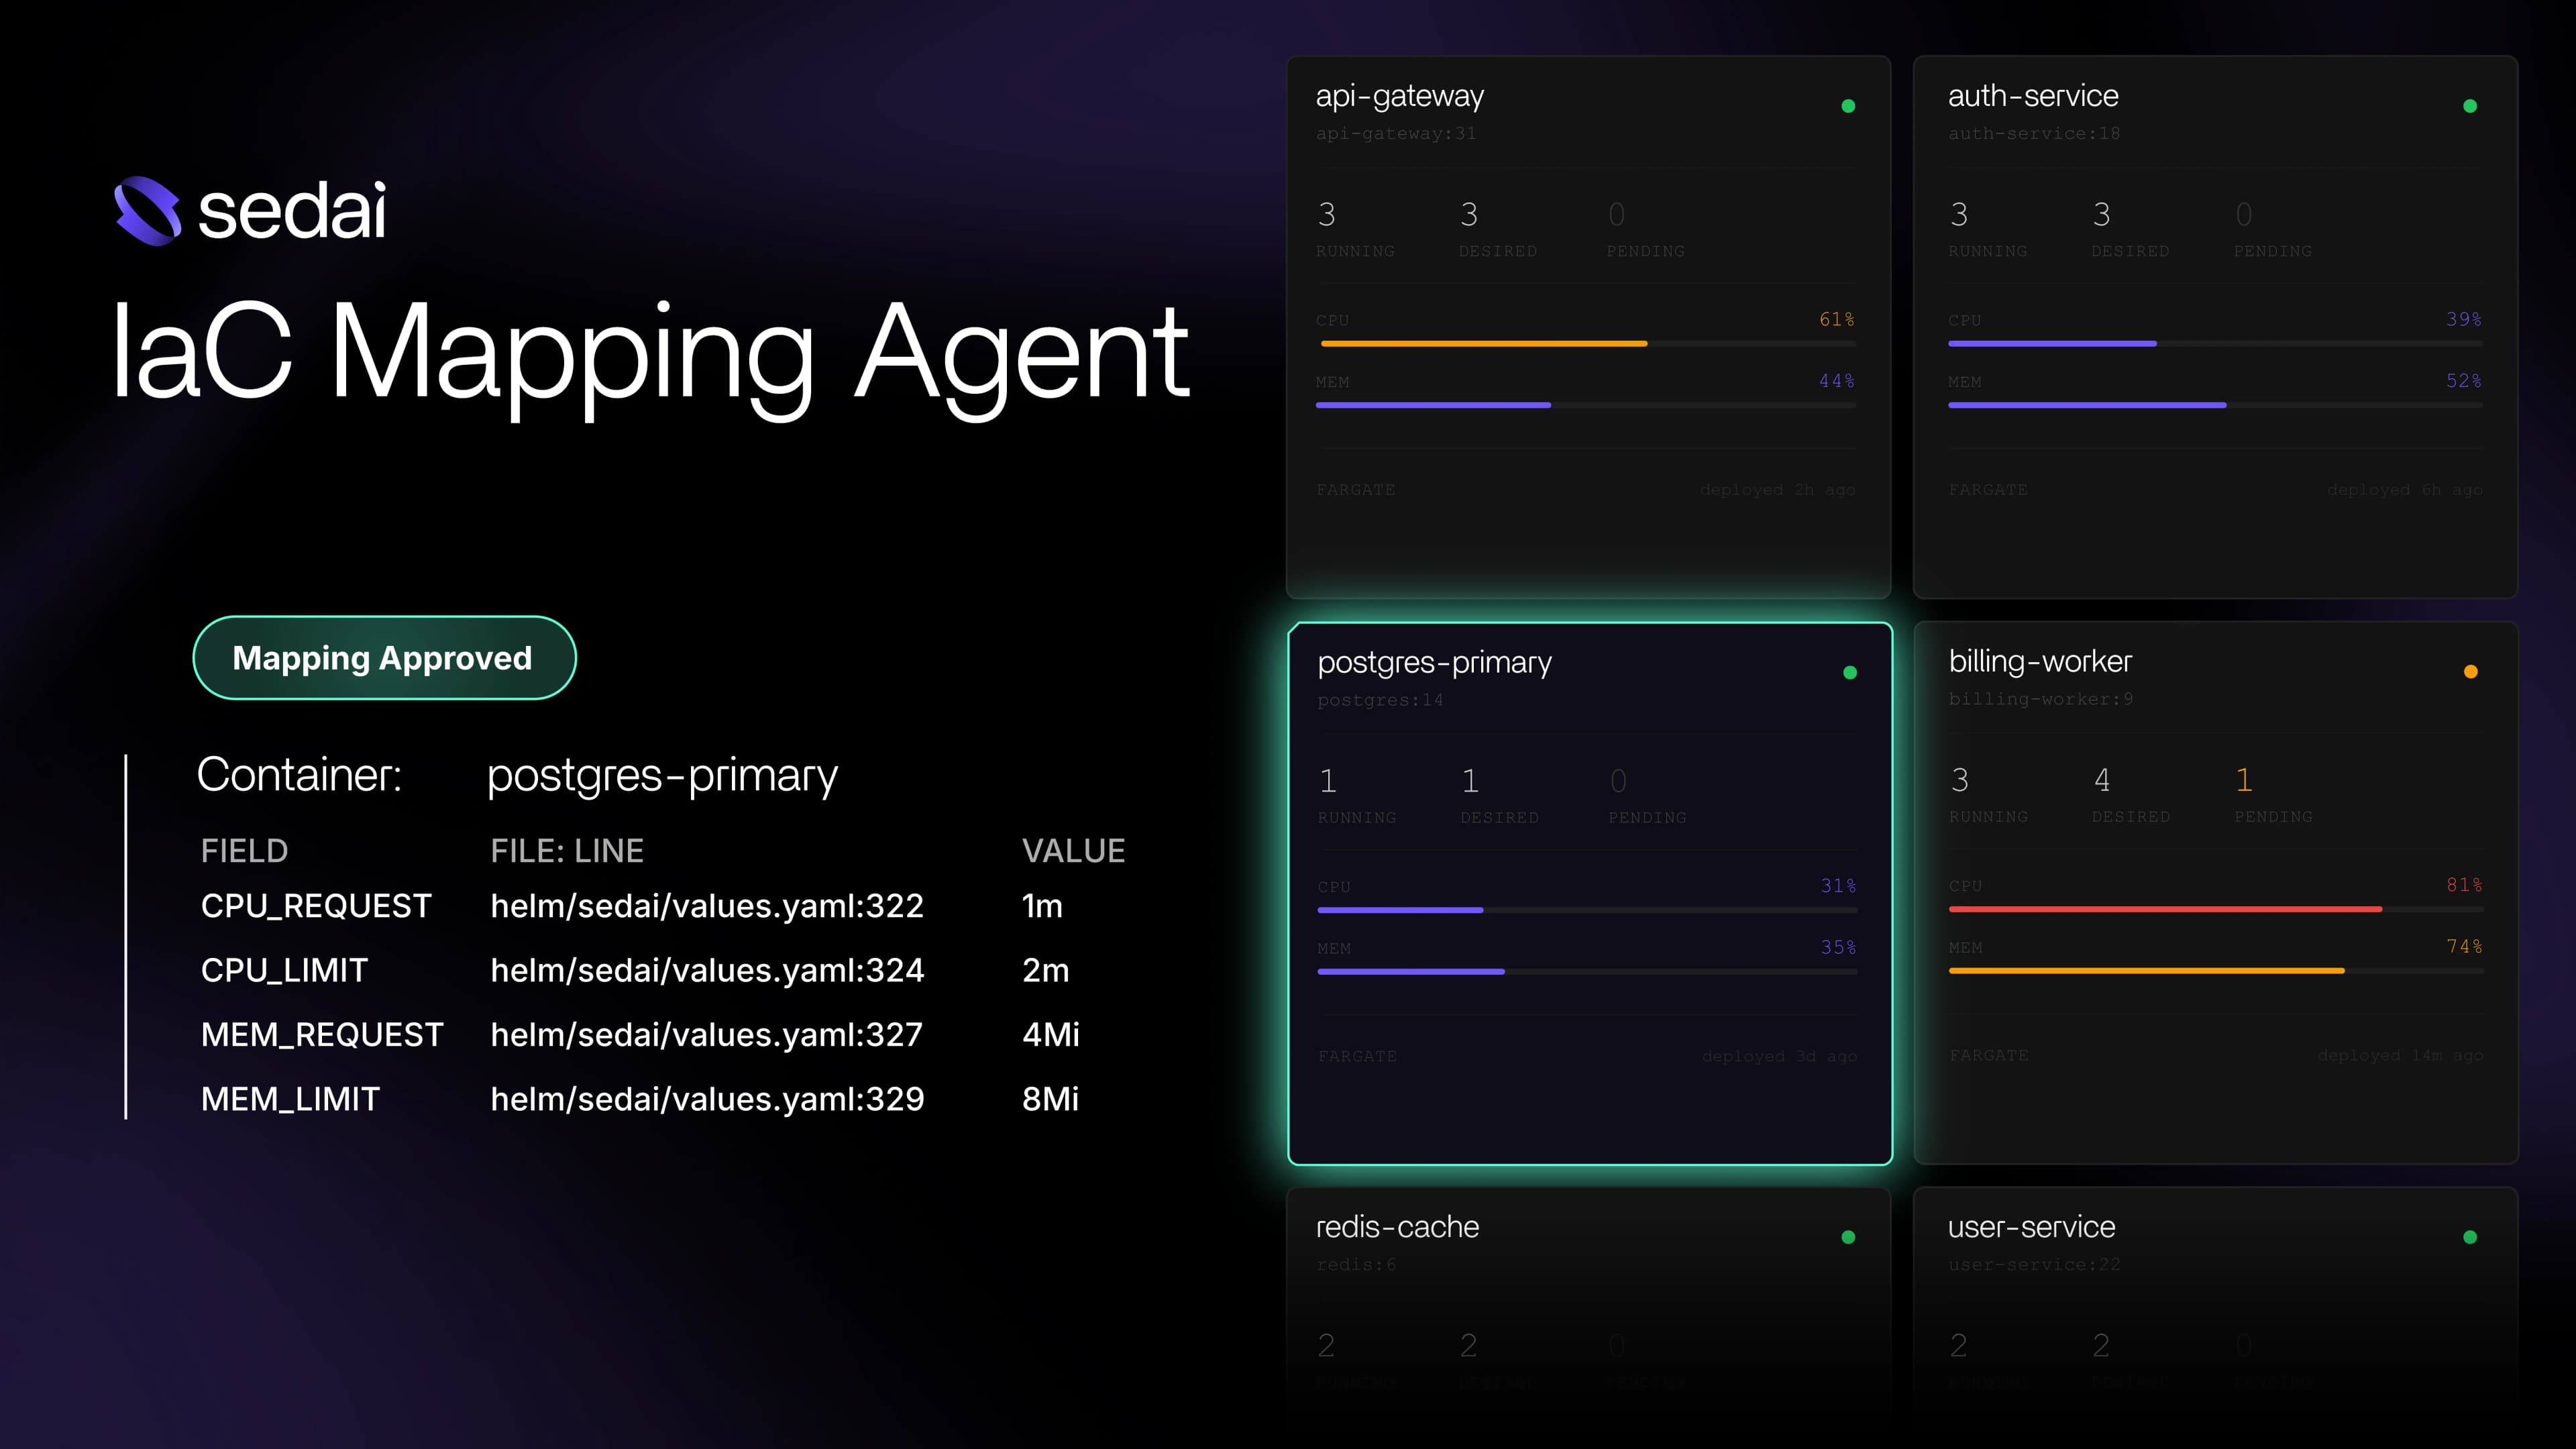Viewport: 2576px width, 1449px height.
Task: Click the CPU_LIMIT field name
Action: [x=284, y=970]
